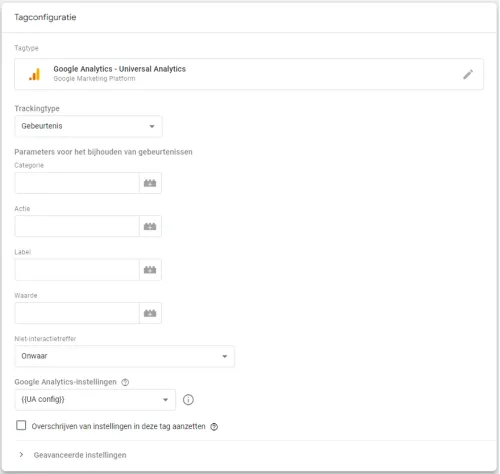The width and height of the screenshot is (500, 474).
Task: Enable Overschrijven van instellingen checkbox
Action: (21, 425)
